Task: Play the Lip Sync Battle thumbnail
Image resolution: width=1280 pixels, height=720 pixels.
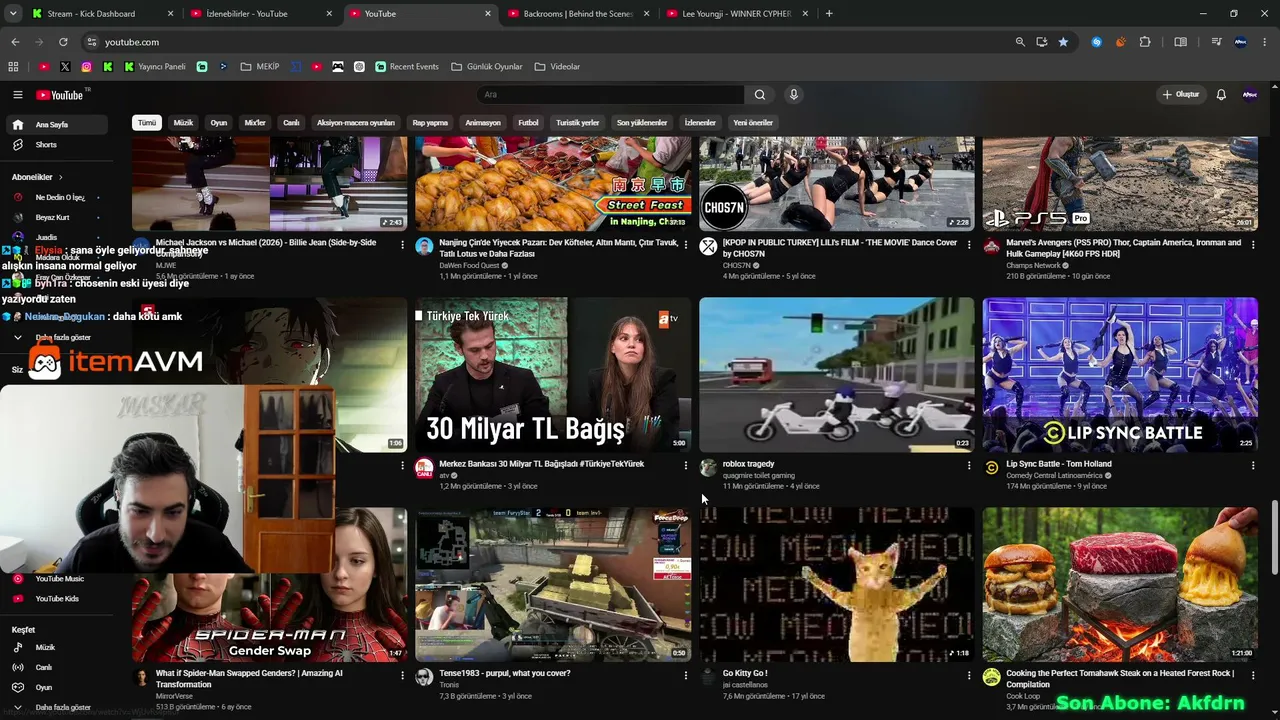Action: pos(1120,375)
